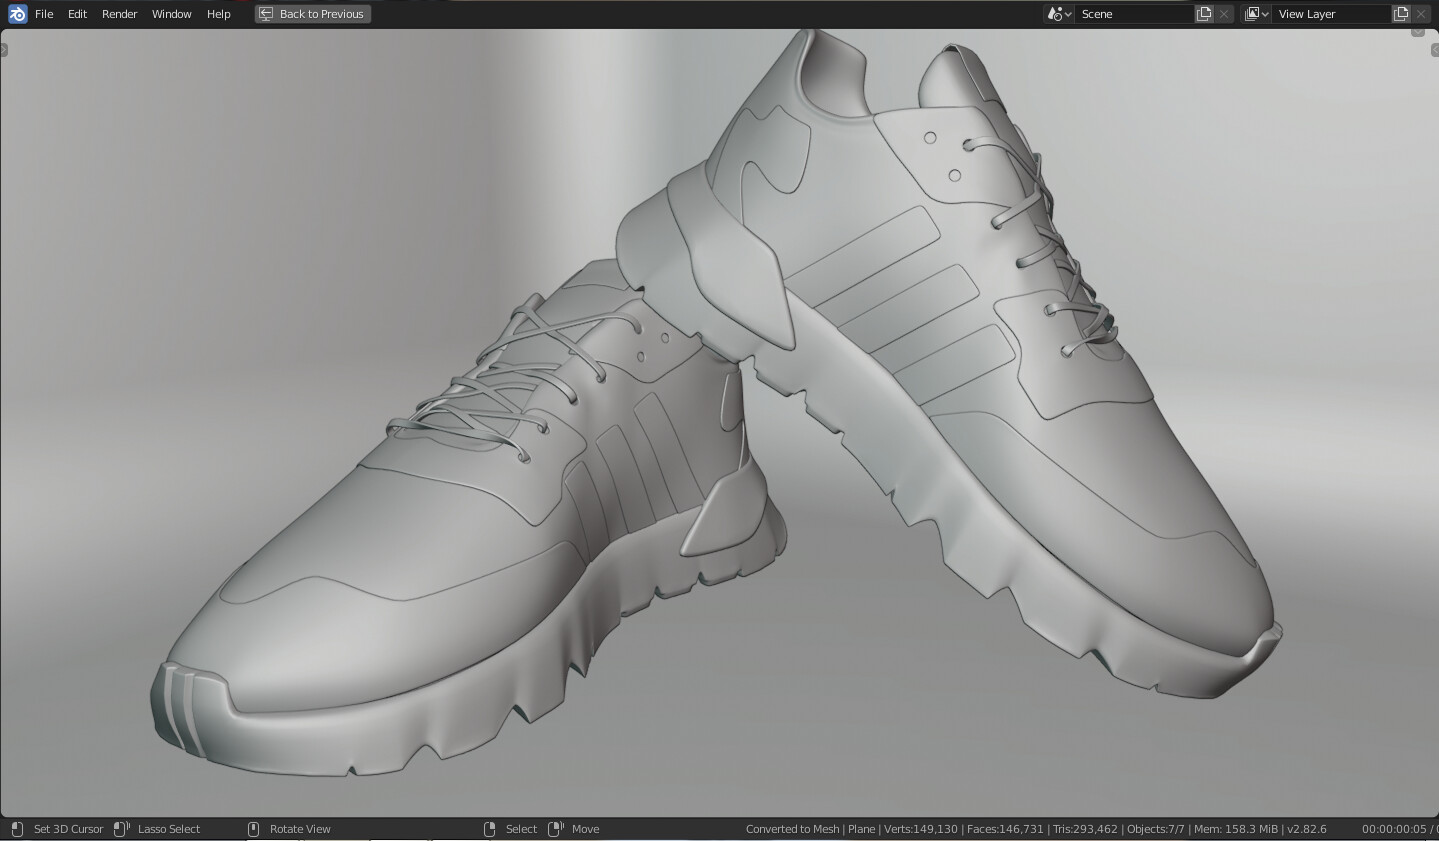Click the Blender logo icon
This screenshot has width=1439, height=841.
(17, 14)
